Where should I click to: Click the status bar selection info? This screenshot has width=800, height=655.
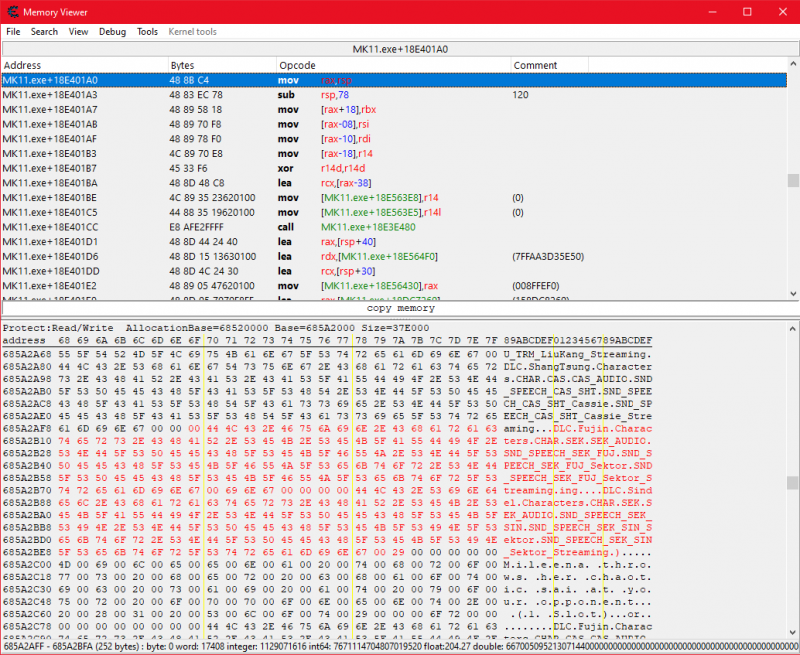[400, 646]
